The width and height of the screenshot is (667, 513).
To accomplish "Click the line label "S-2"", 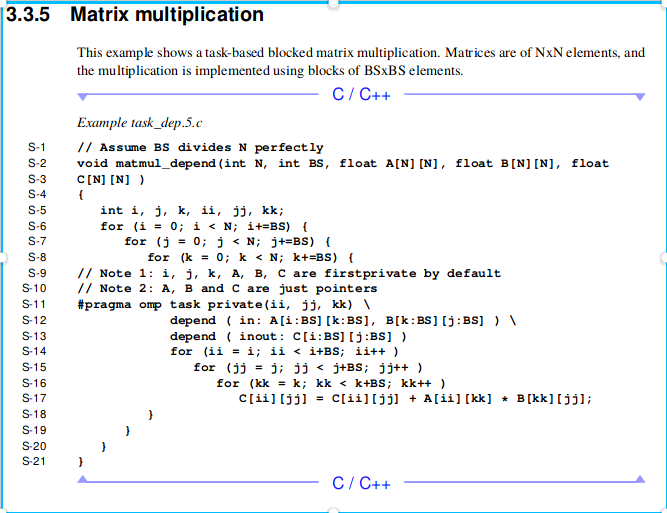I will [37, 163].
